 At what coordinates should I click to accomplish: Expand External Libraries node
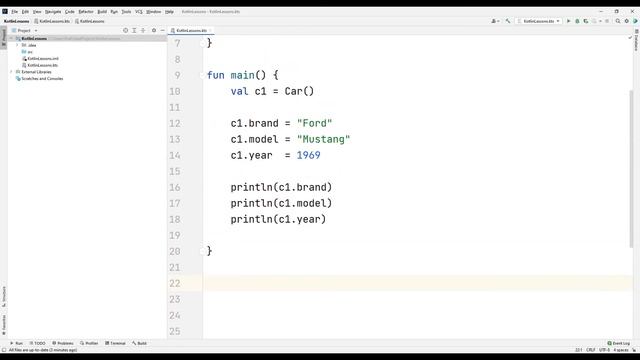pos(11,72)
